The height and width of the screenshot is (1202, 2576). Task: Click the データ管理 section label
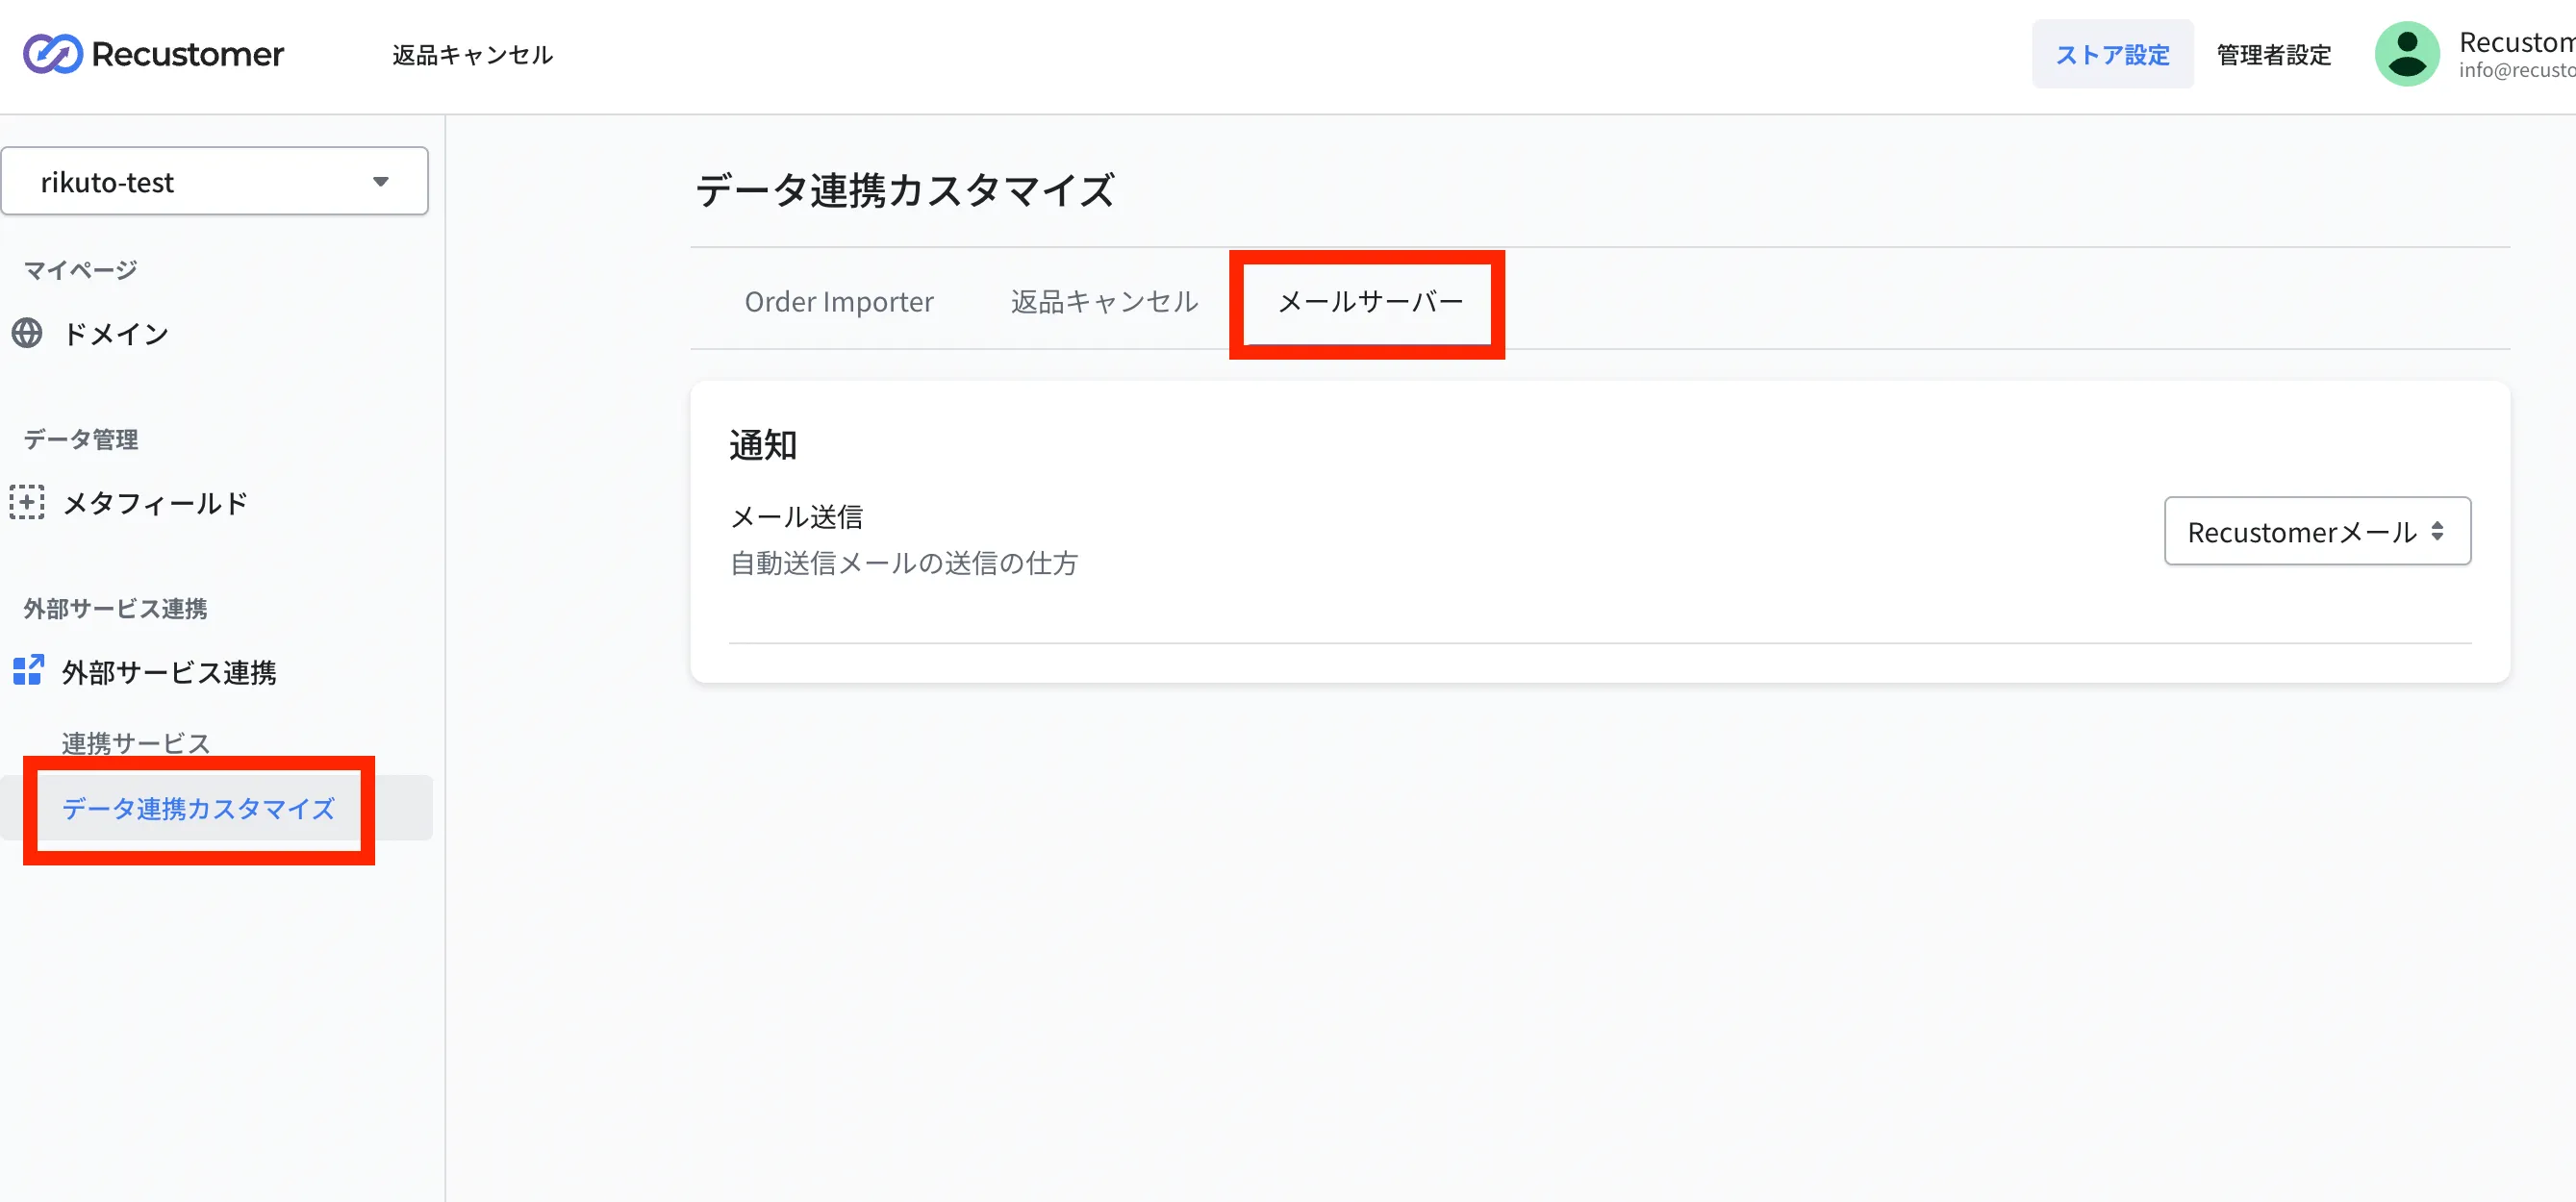[x=80, y=439]
